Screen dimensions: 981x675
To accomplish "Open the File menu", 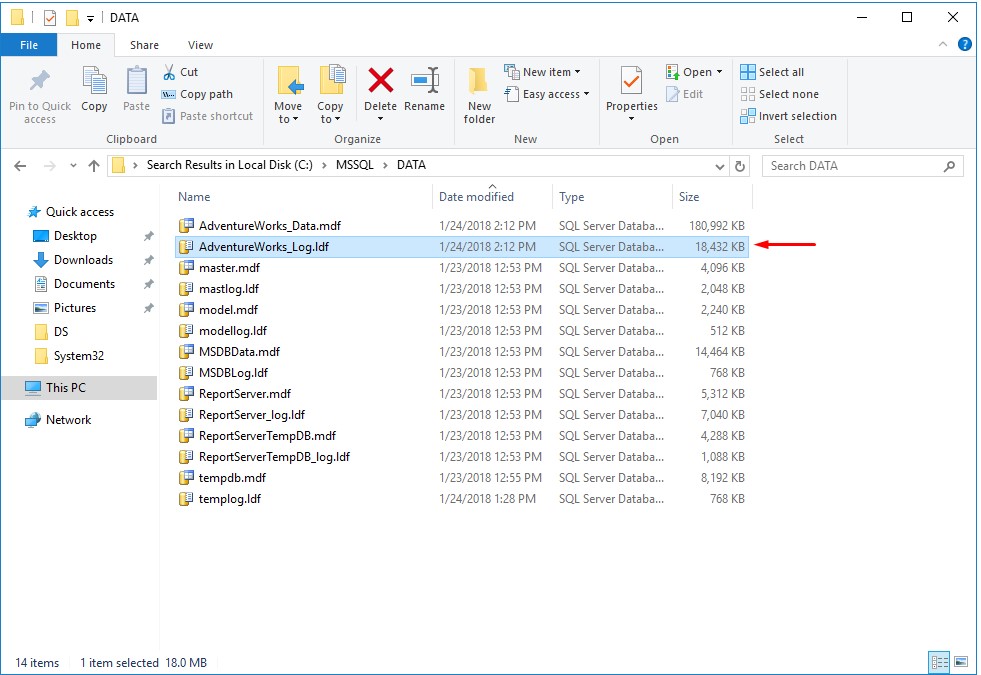I will pyautogui.click(x=29, y=45).
